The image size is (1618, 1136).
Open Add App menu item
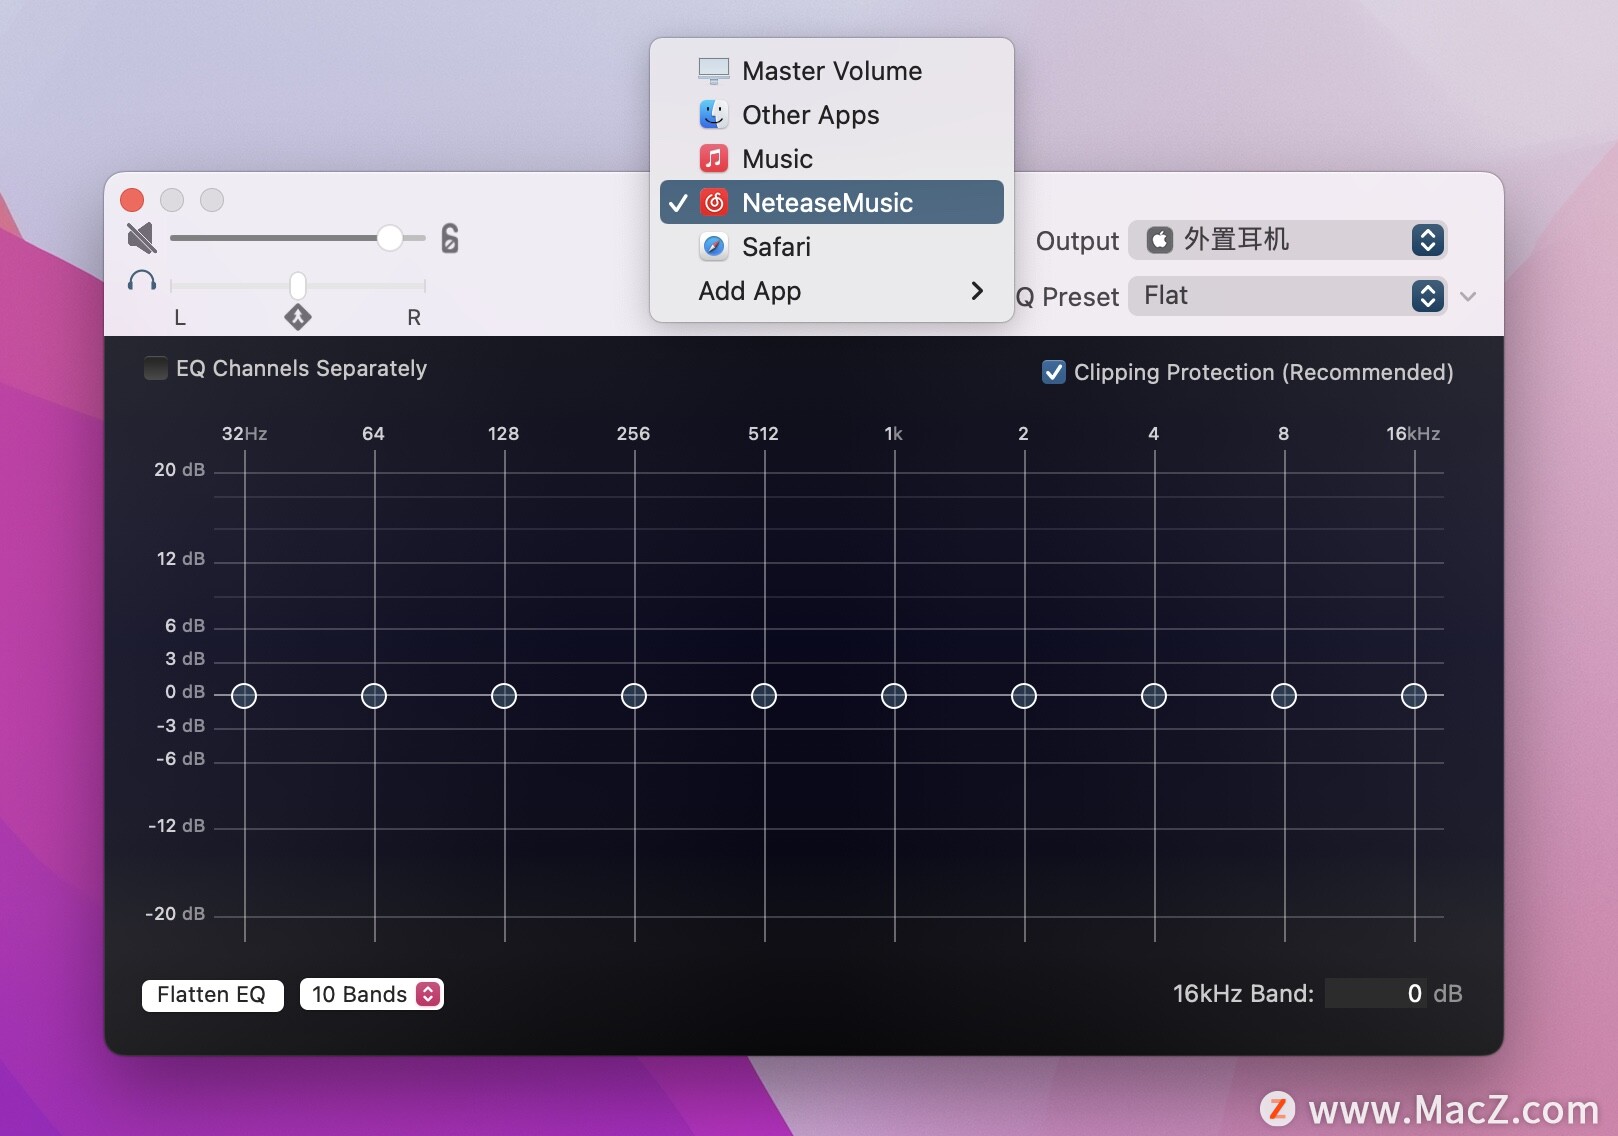[x=832, y=291]
